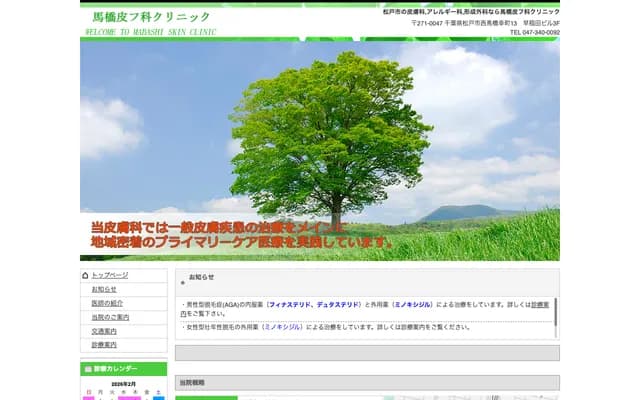
Task: Click the トップページ link
Action: point(110,275)
